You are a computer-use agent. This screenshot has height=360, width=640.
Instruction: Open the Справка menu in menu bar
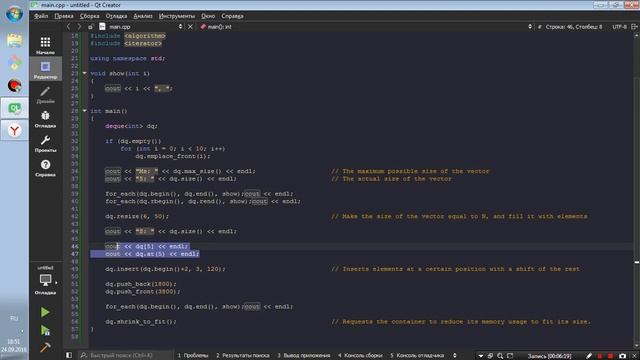(232, 16)
